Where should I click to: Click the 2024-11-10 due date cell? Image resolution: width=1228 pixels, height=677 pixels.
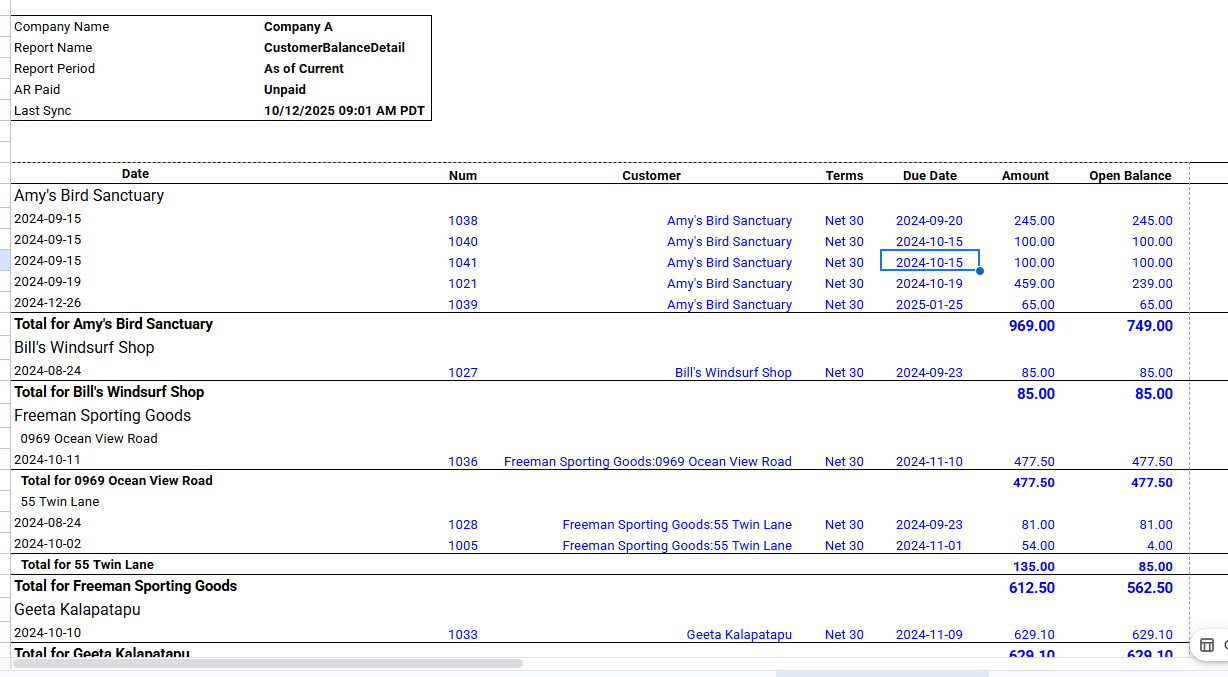tap(929, 462)
